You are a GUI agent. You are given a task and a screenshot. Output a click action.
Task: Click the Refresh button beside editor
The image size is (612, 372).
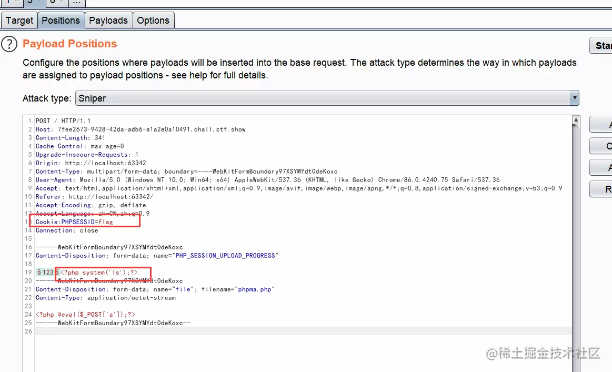[x=601, y=189]
